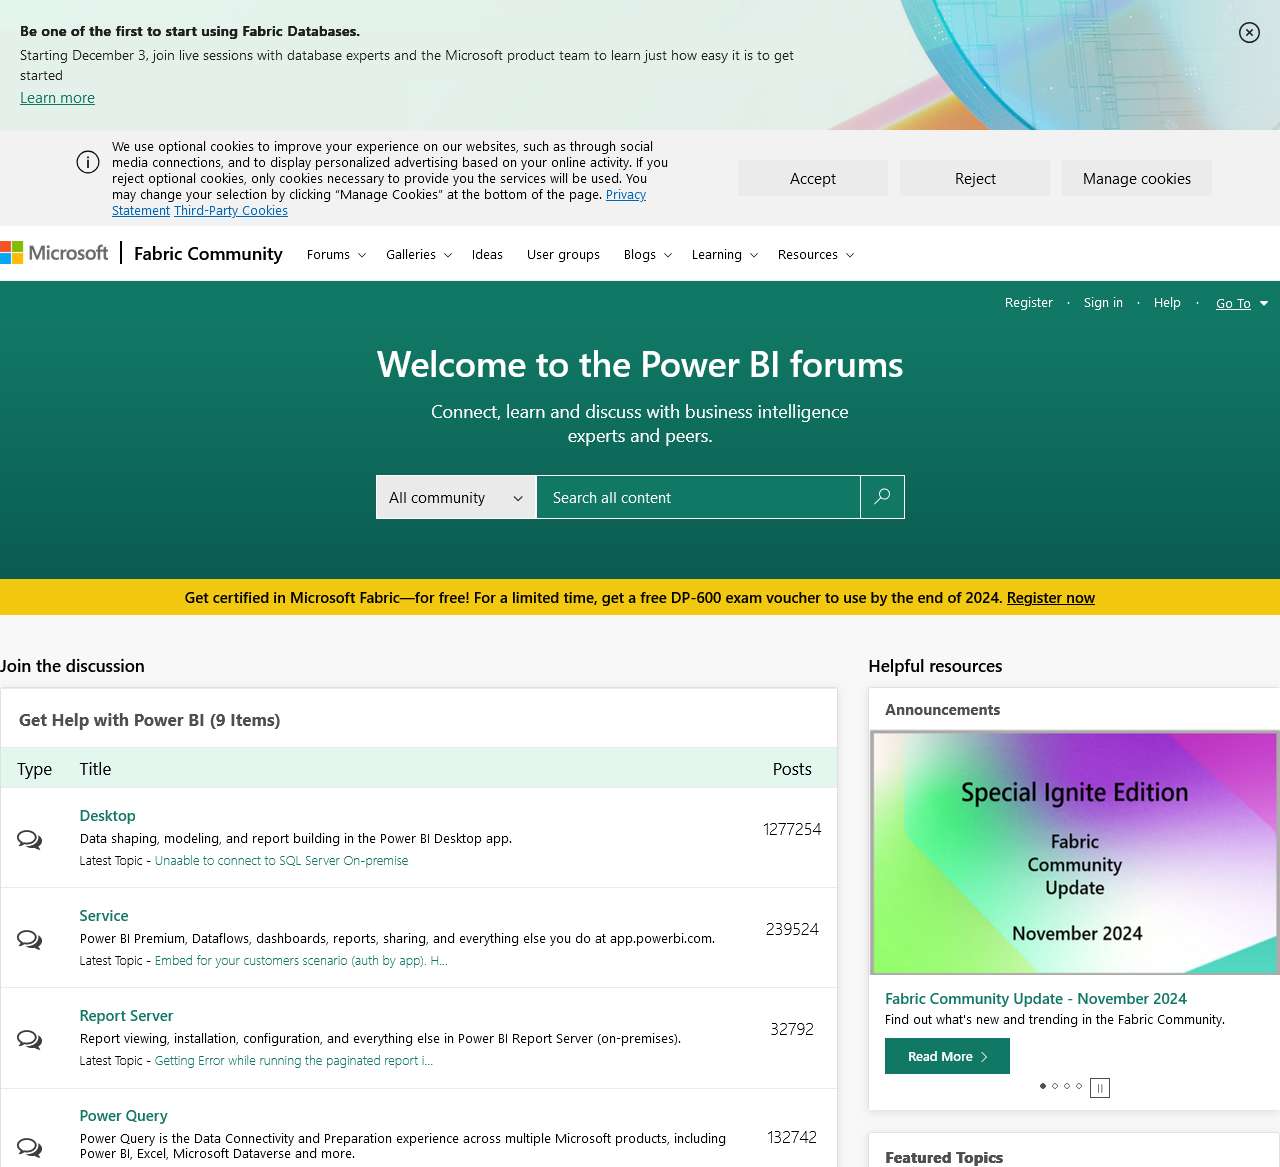Click the Title column header

pyautogui.click(x=95, y=769)
